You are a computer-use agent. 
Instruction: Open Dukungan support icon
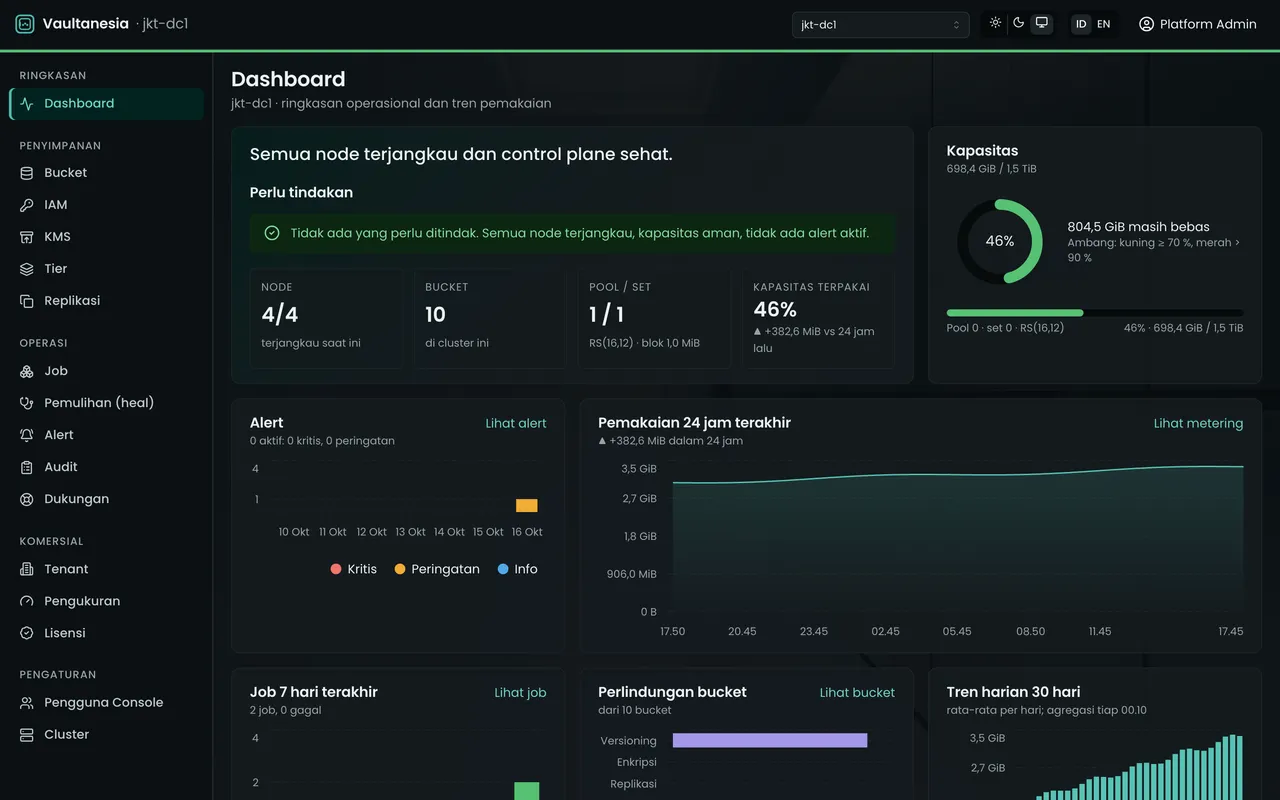pyautogui.click(x=27, y=499)
